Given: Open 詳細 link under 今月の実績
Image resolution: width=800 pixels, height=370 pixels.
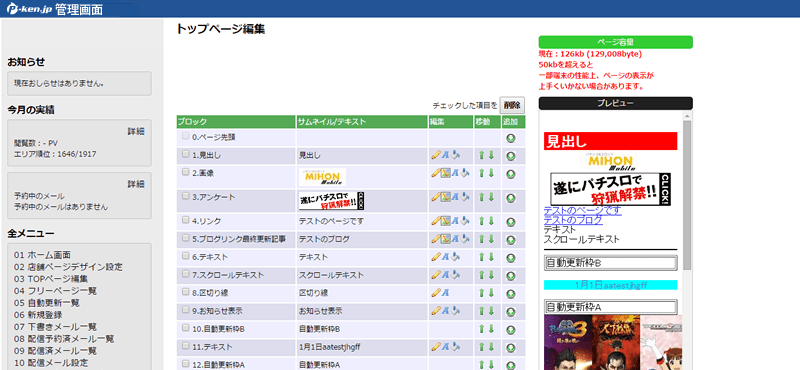Looking at the screenshot, I should point(136,131).
